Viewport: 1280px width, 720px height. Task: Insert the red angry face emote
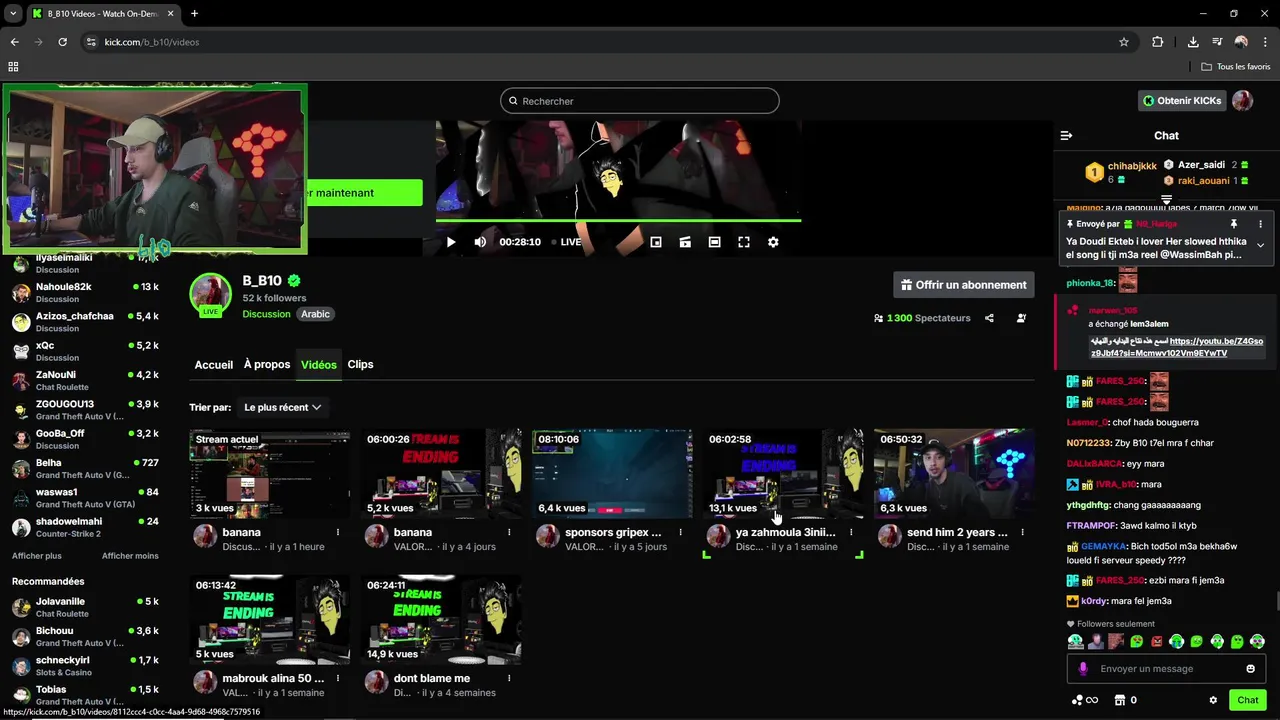tap(1156, 641)
